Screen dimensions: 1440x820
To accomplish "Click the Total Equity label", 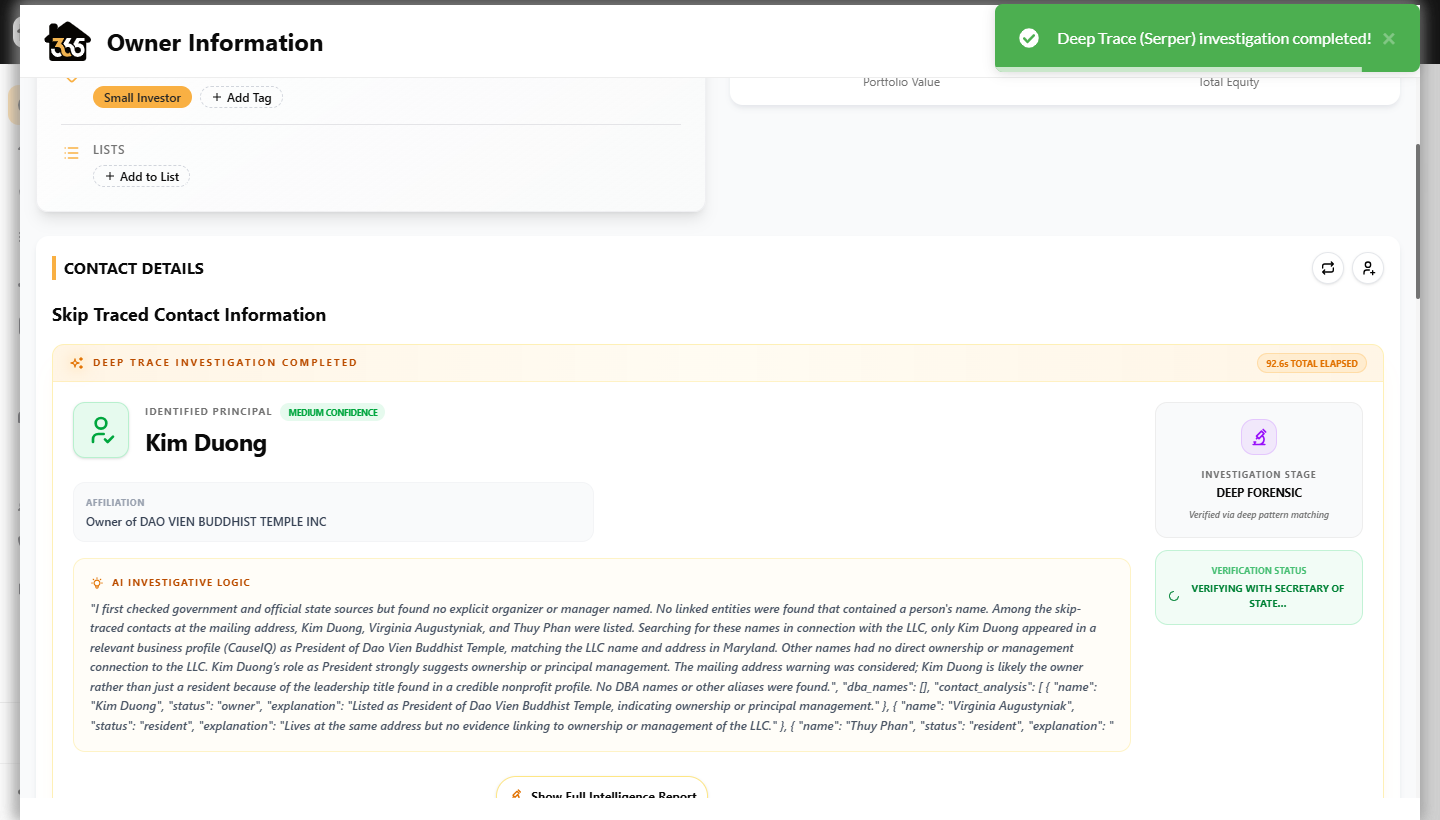I will click(1228, 82).
